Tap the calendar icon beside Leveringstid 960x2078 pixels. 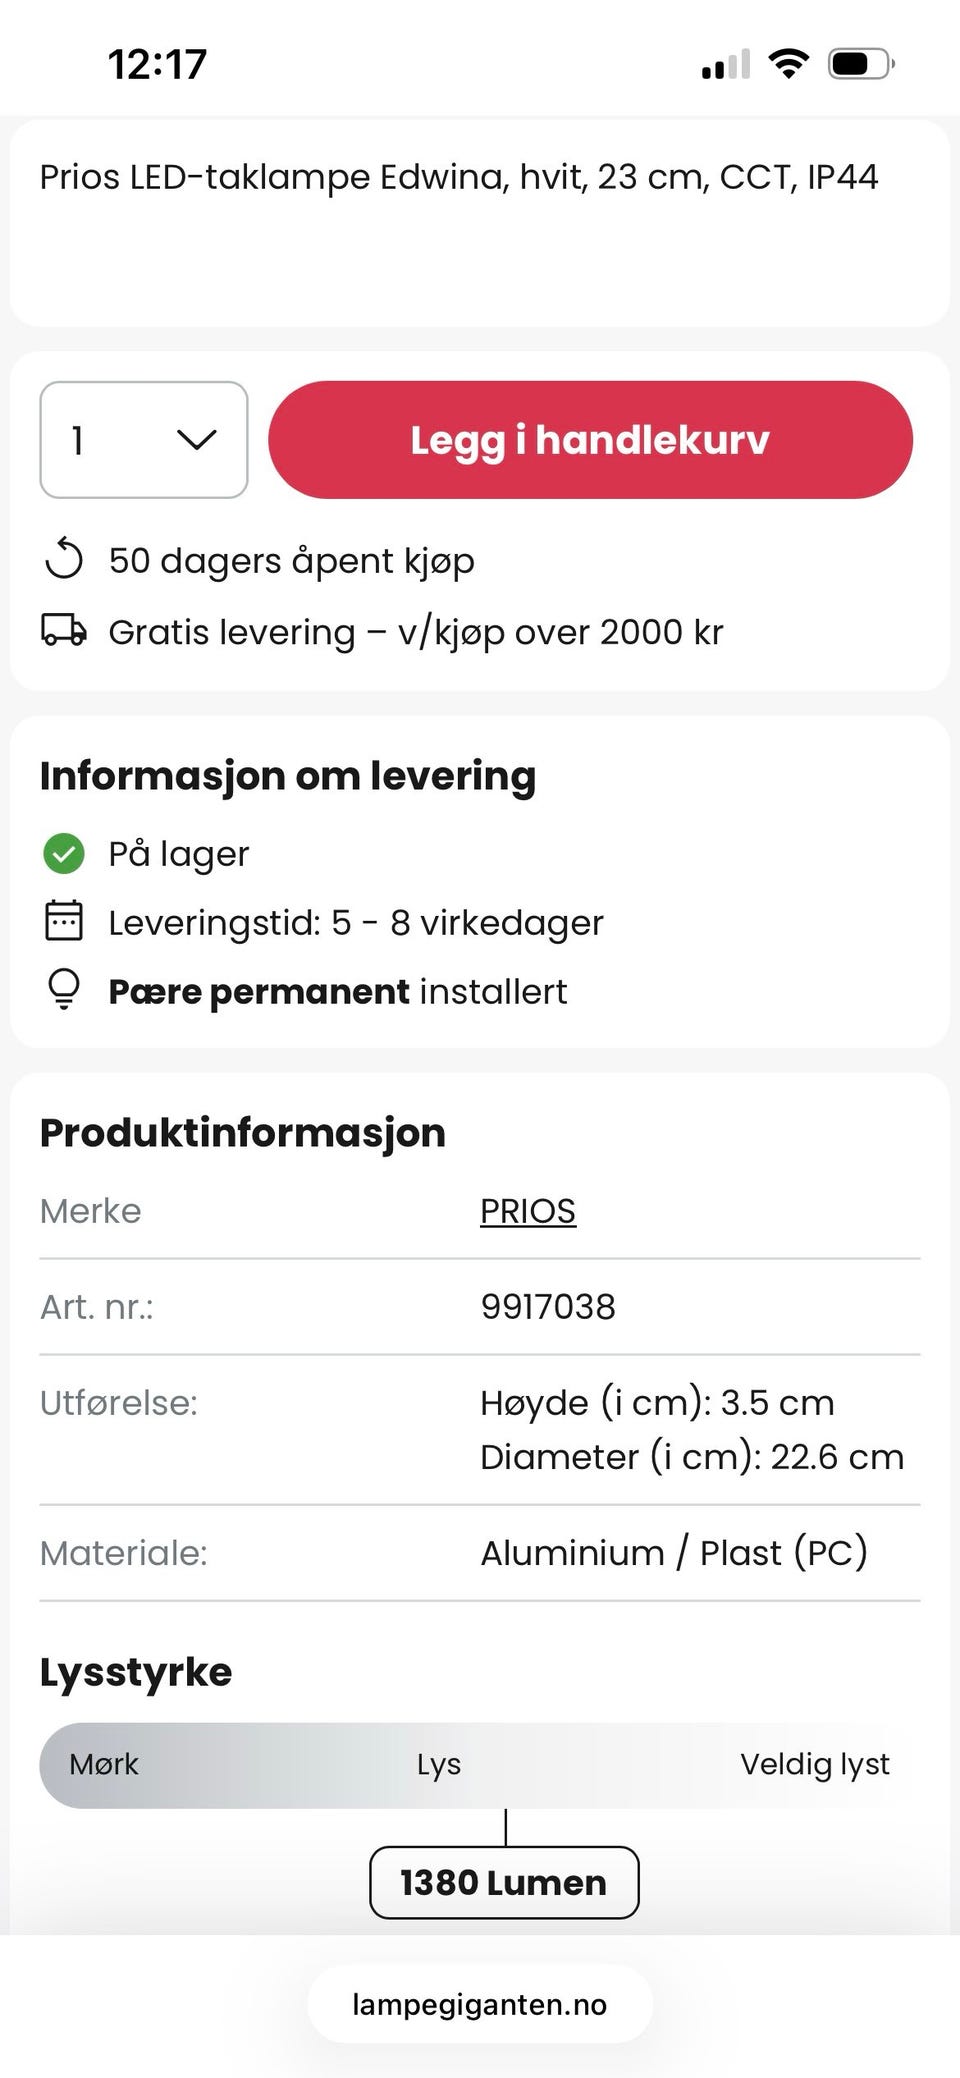[64, 921]
